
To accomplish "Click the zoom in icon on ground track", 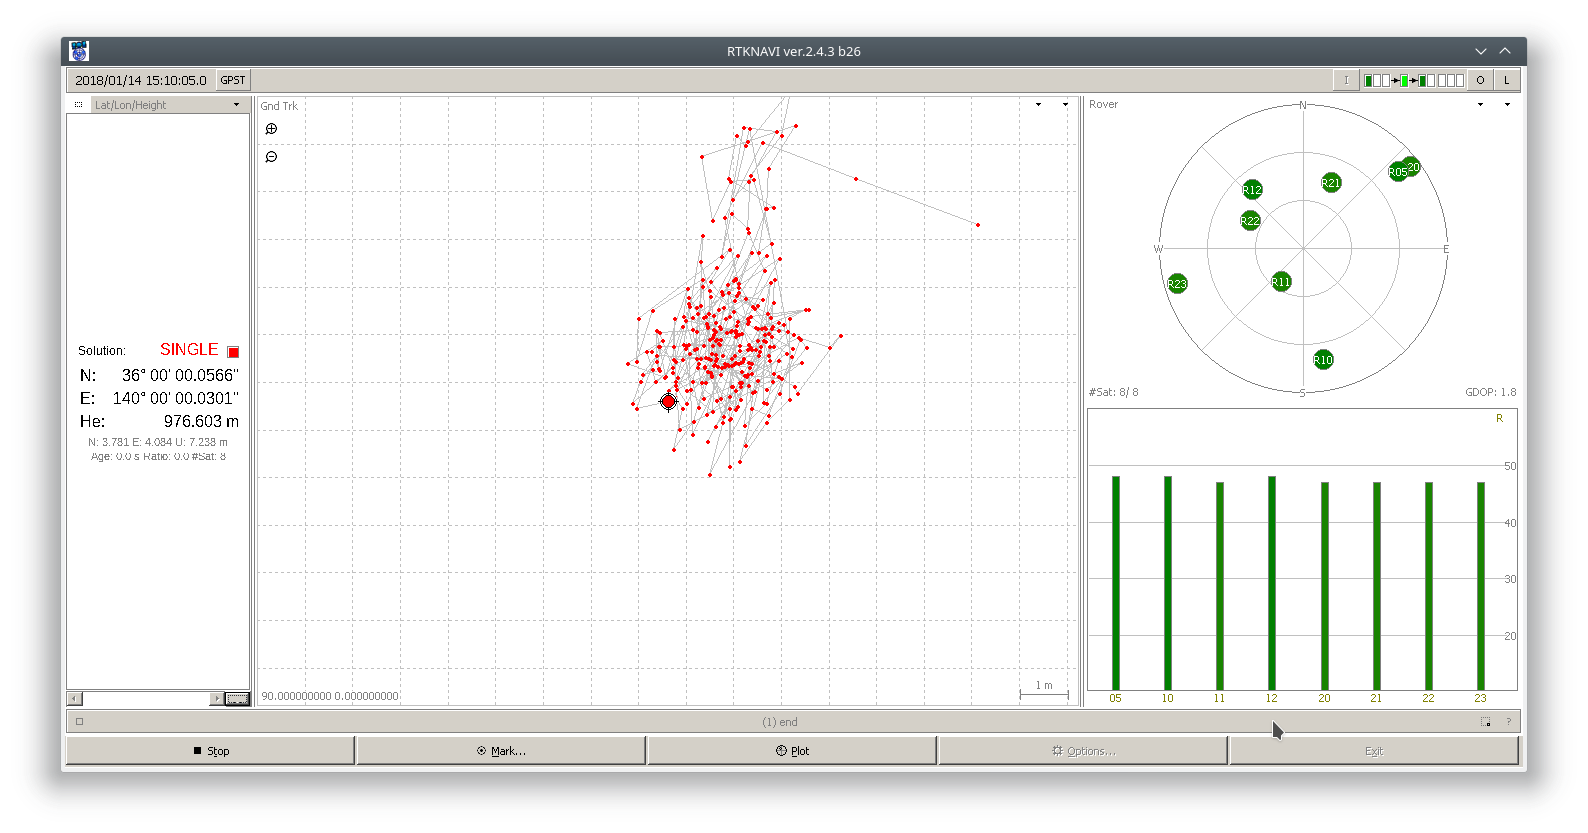I will coord(271,129).
